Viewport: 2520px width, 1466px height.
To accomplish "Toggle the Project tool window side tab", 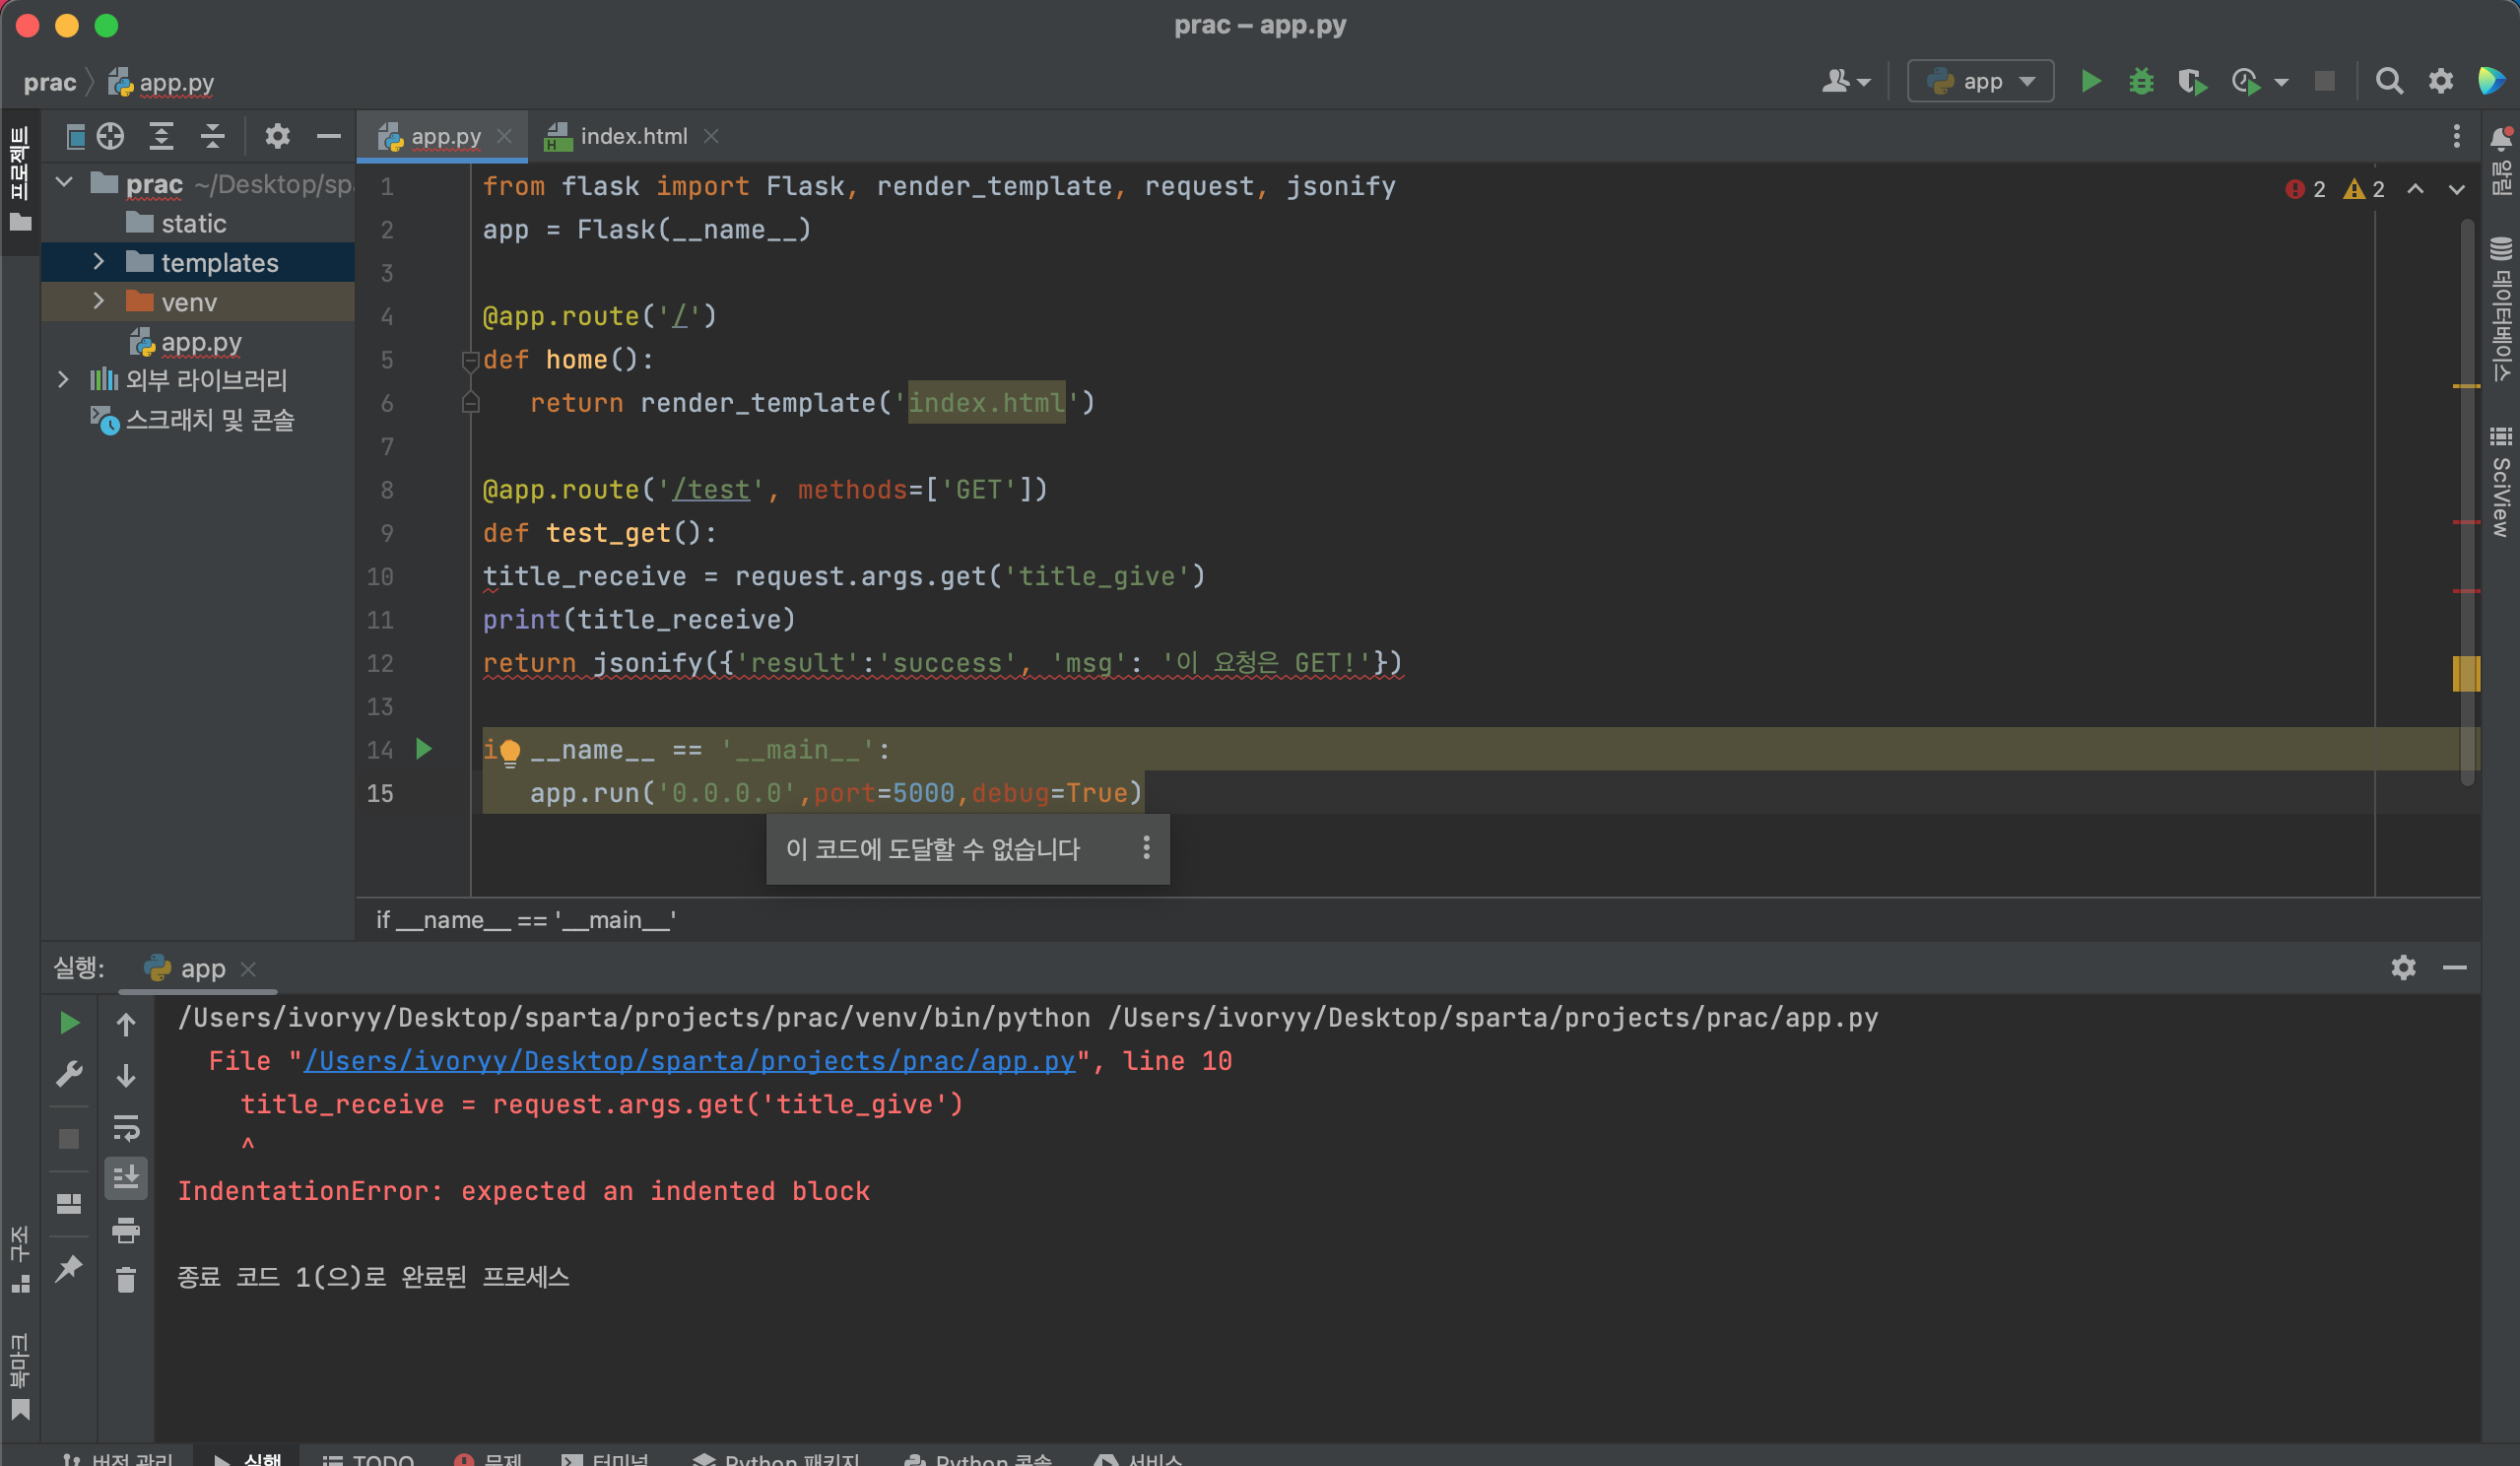I will (x=20, y=180).
